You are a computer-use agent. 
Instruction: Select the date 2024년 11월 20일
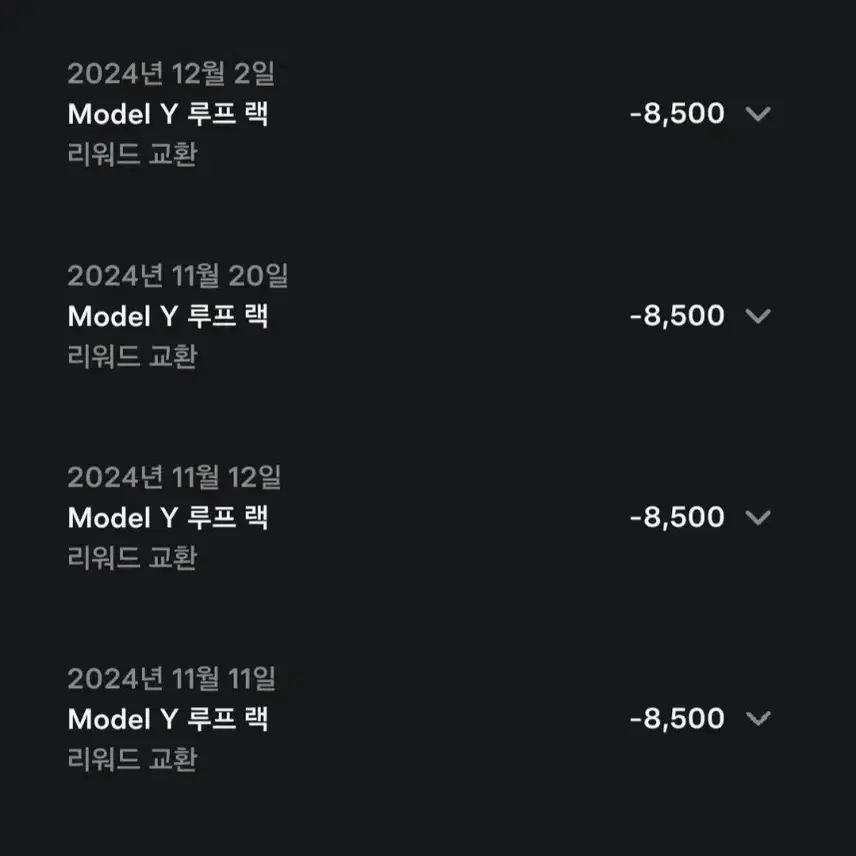coord(178,276)
